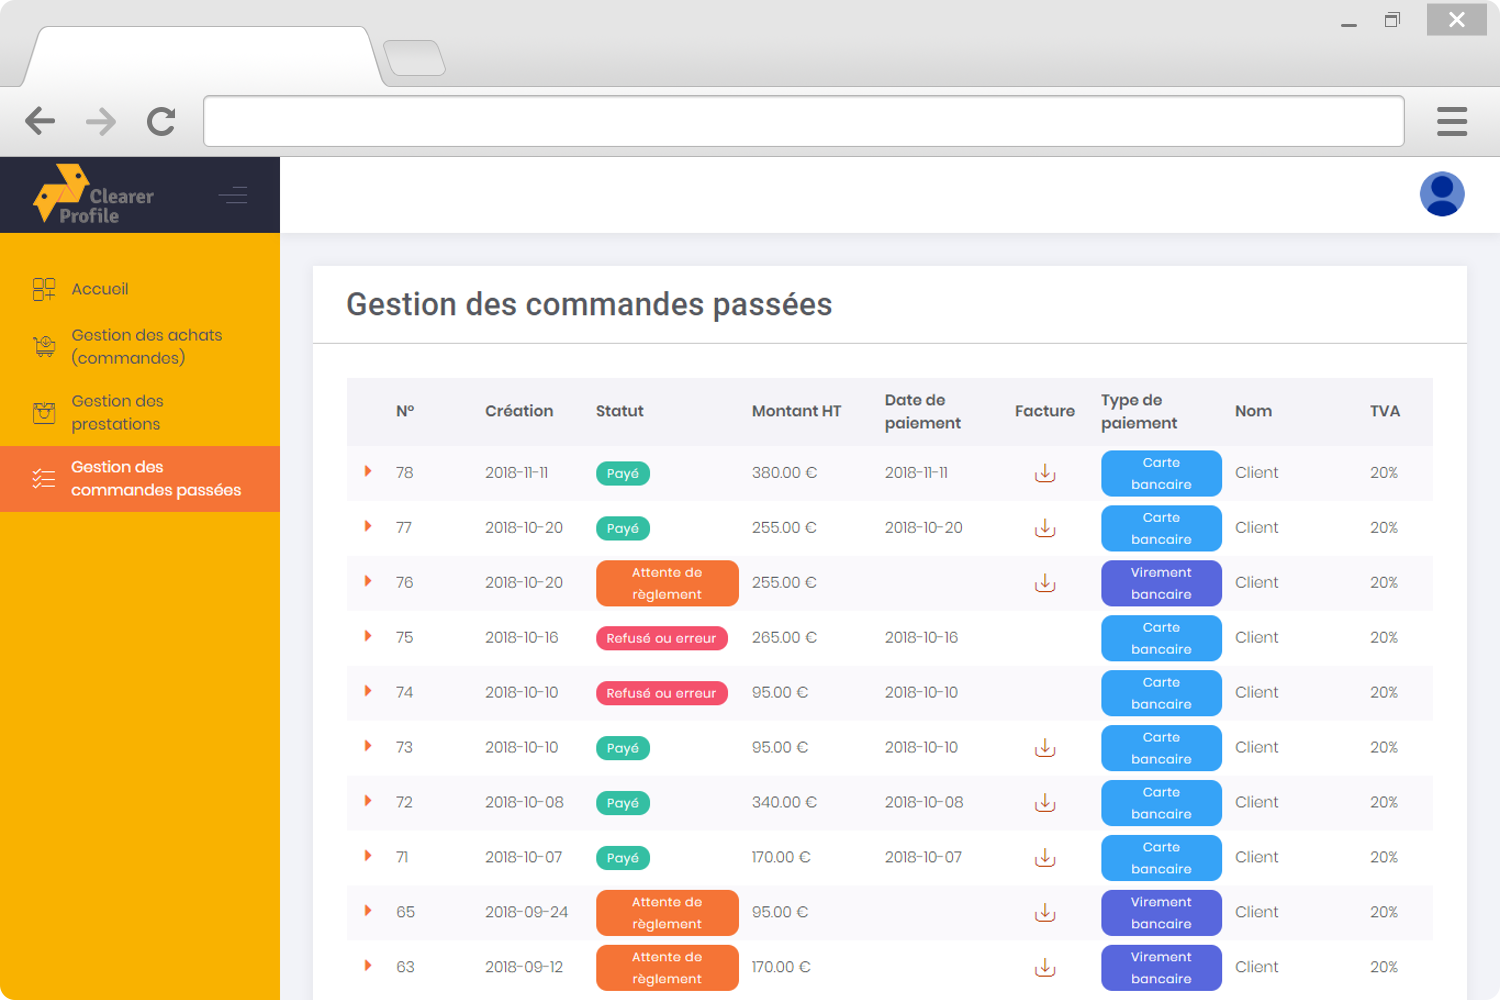Click the Nom column header
The width and height of the screenshot is (1500, 1000).
point(1254,411)
